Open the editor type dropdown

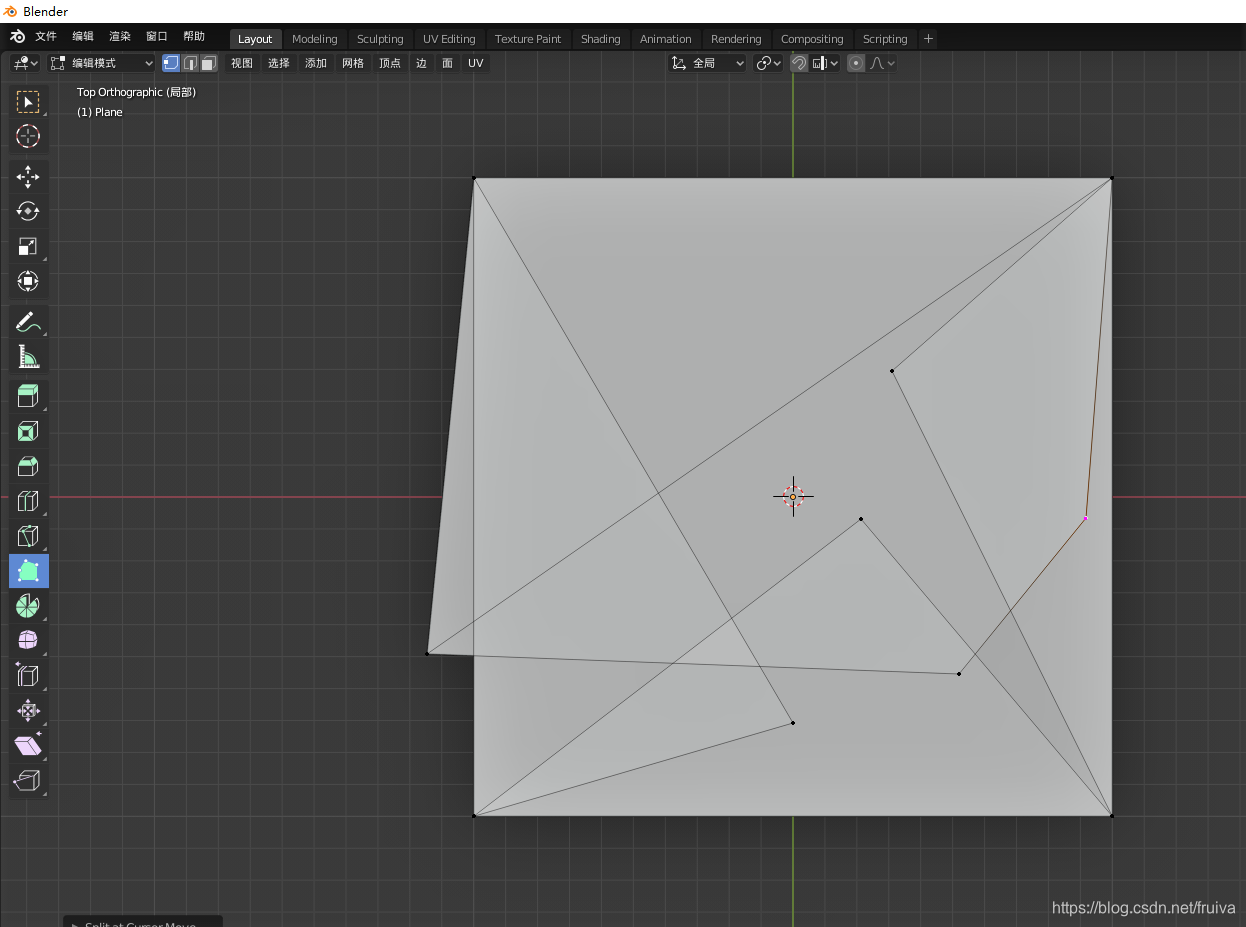25,63
